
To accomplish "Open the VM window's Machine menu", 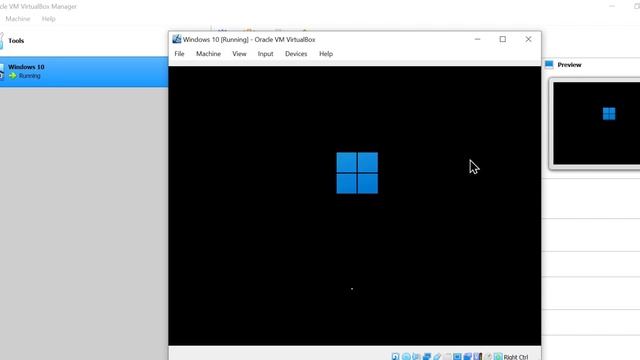I will [208, 54].
